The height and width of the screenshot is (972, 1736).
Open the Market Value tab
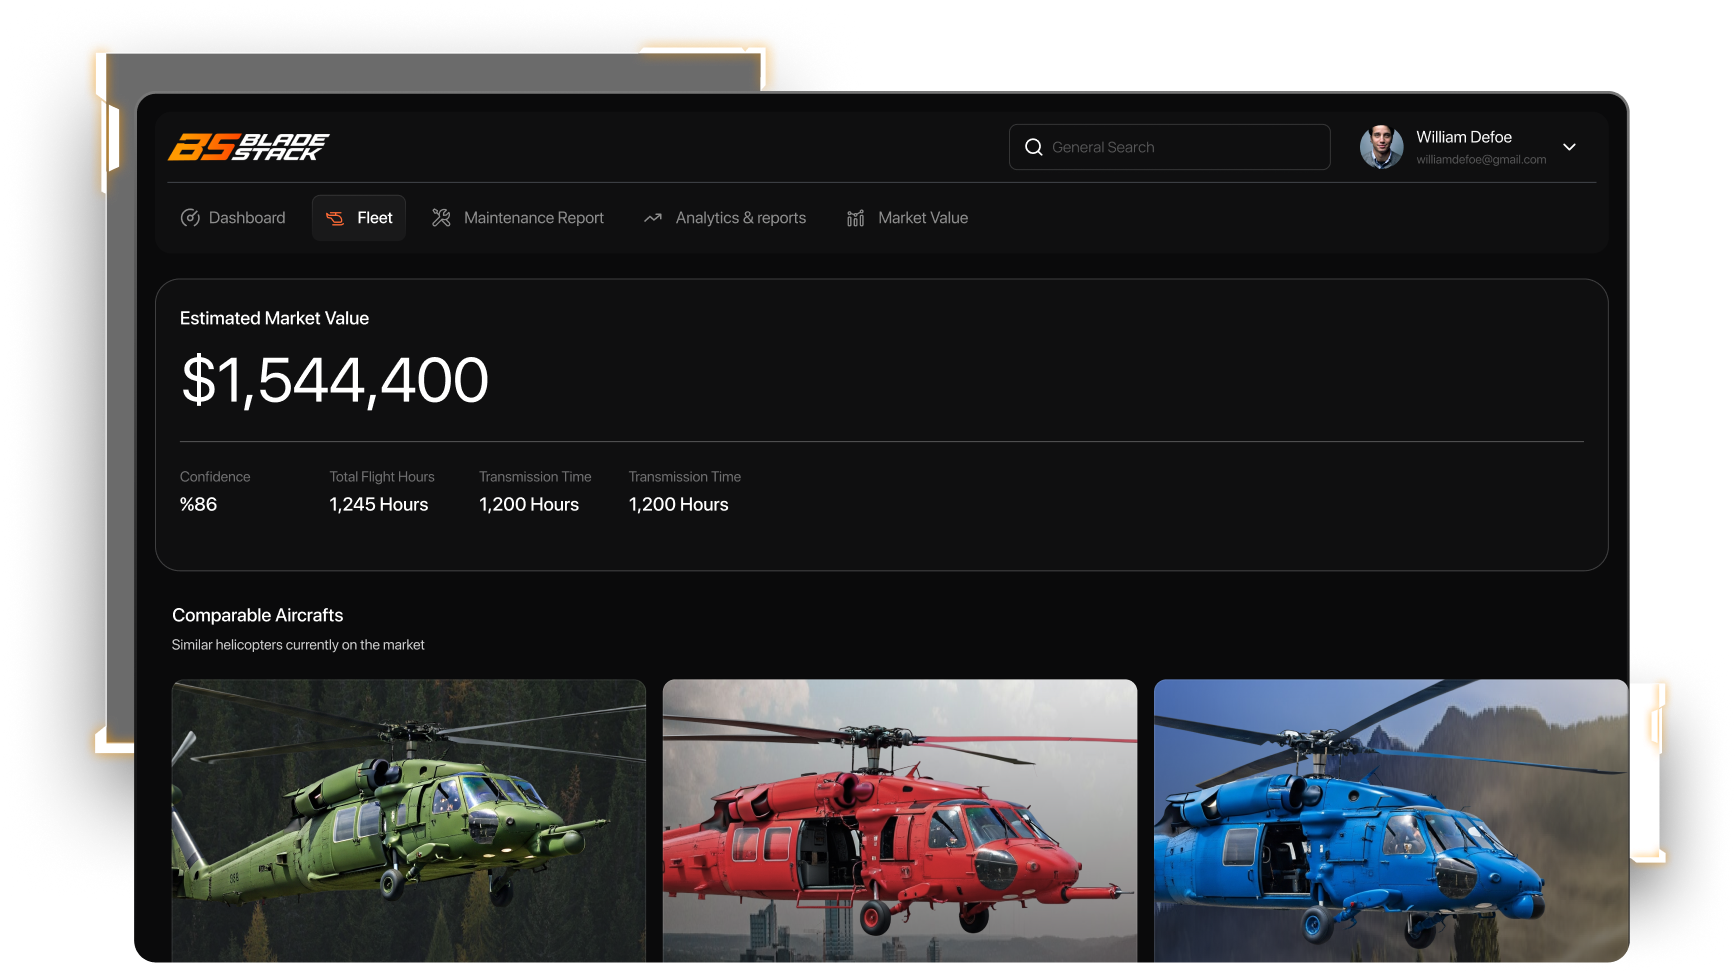pyautogui.click(x=922, y=218)
